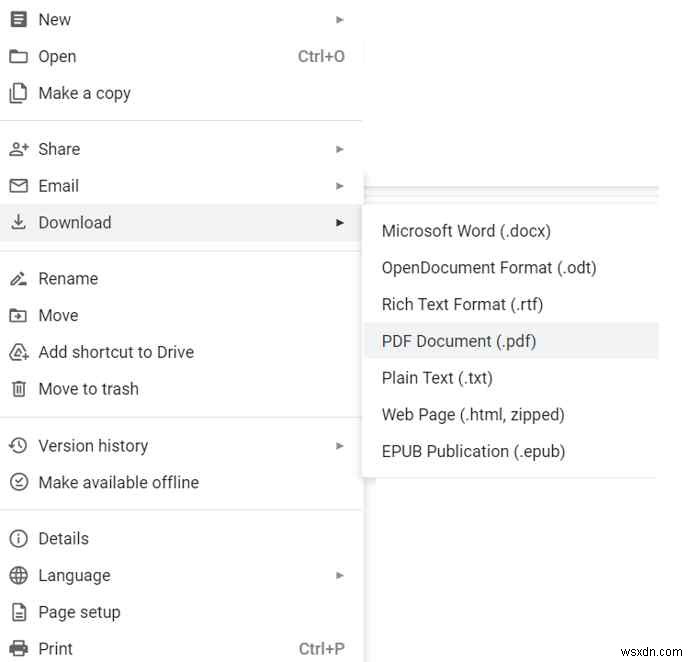Select the Open menu entry

181,57
